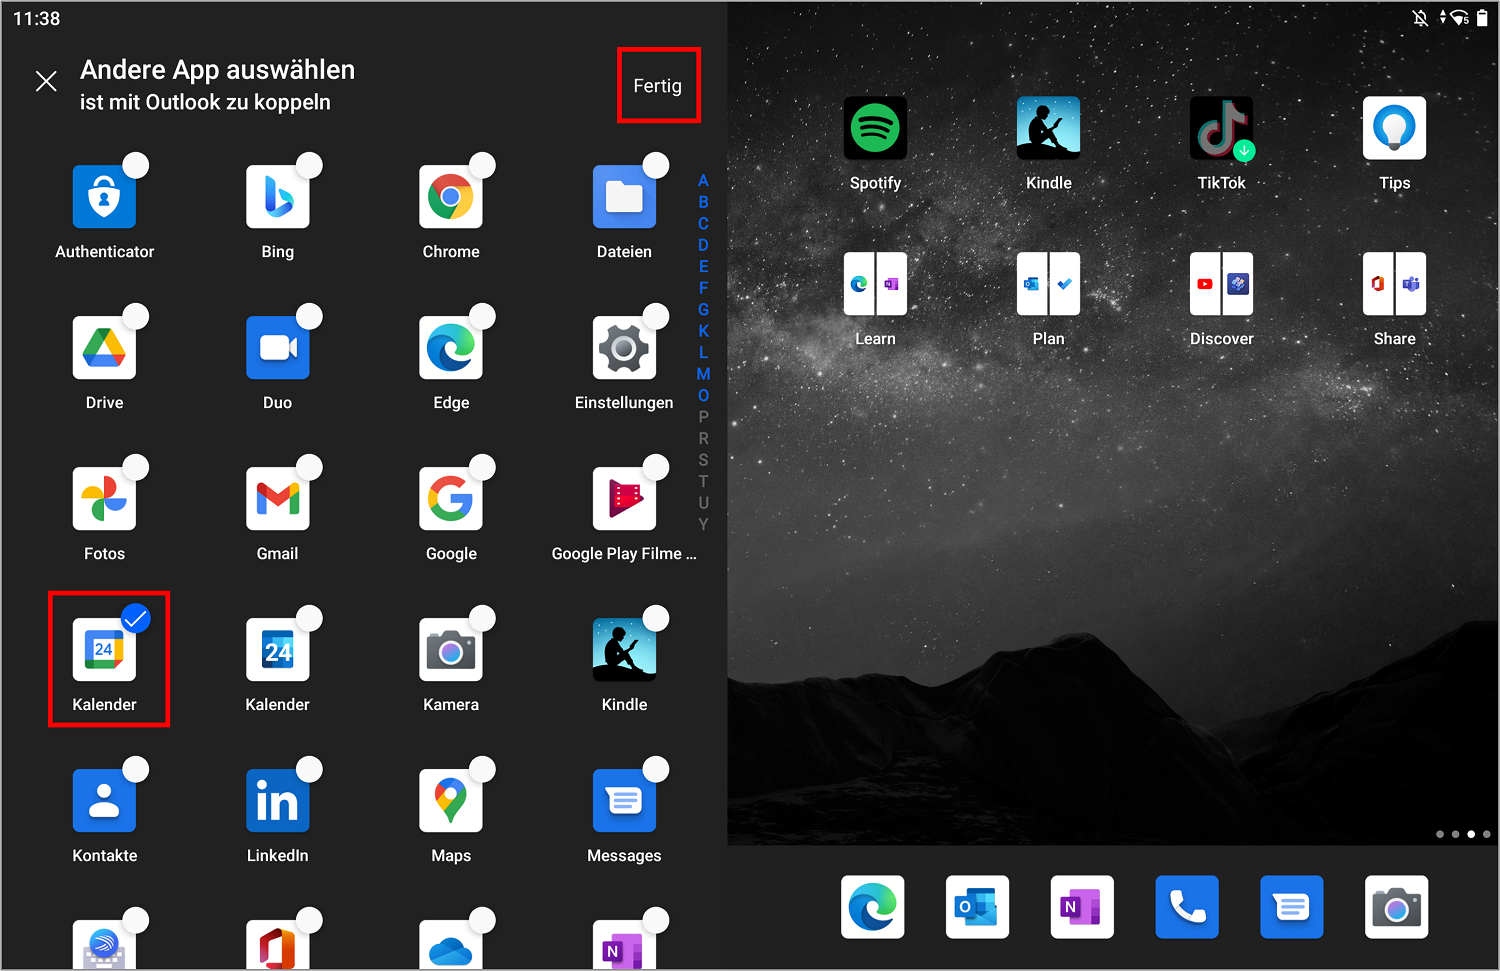Image resolution: width=1500 pixels, height=971 pixels.
Task: Choose the Drive app icon
Action: [104, 348]
